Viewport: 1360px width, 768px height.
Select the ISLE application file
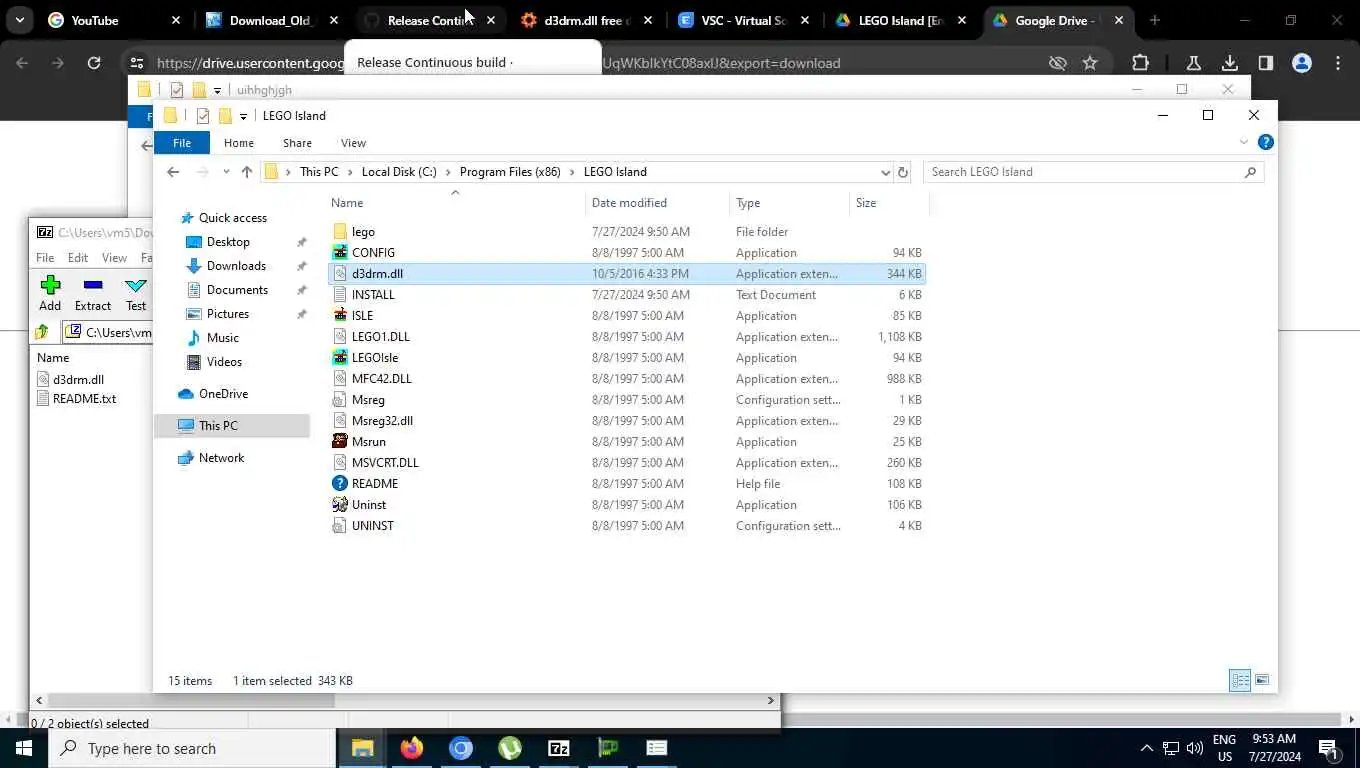[x=362, y=316]
